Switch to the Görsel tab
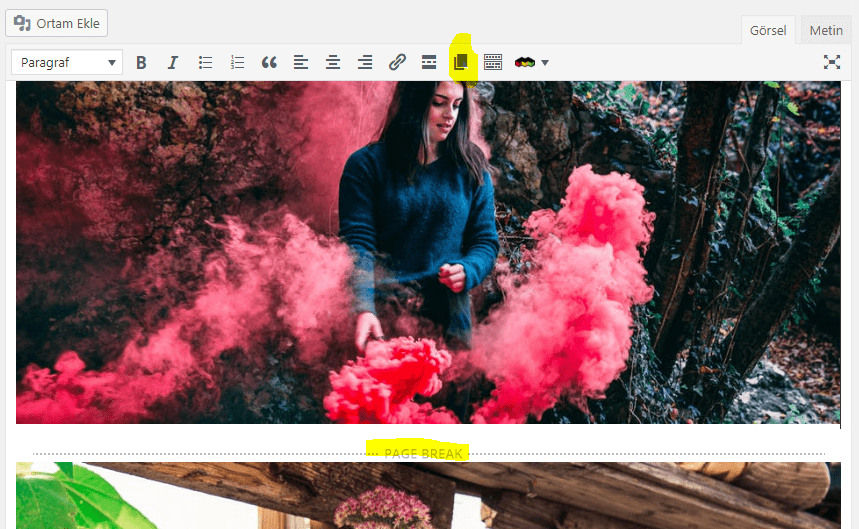 tap(768, 30)
